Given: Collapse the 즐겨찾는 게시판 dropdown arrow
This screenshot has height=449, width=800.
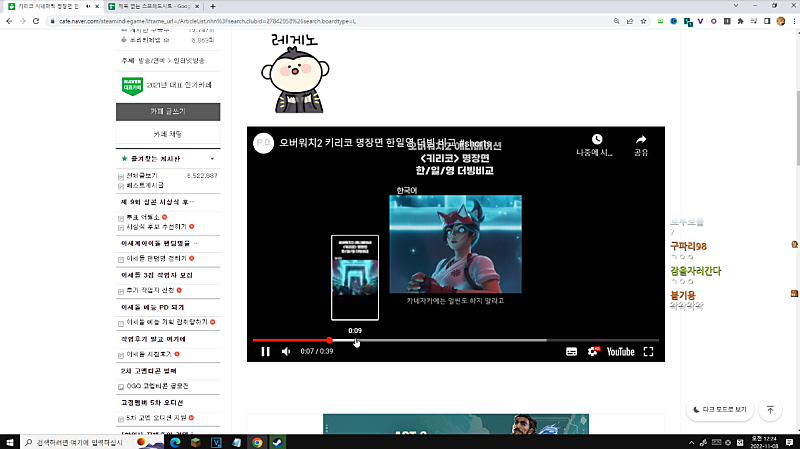Looking at the screenshot, I should 212,159.
